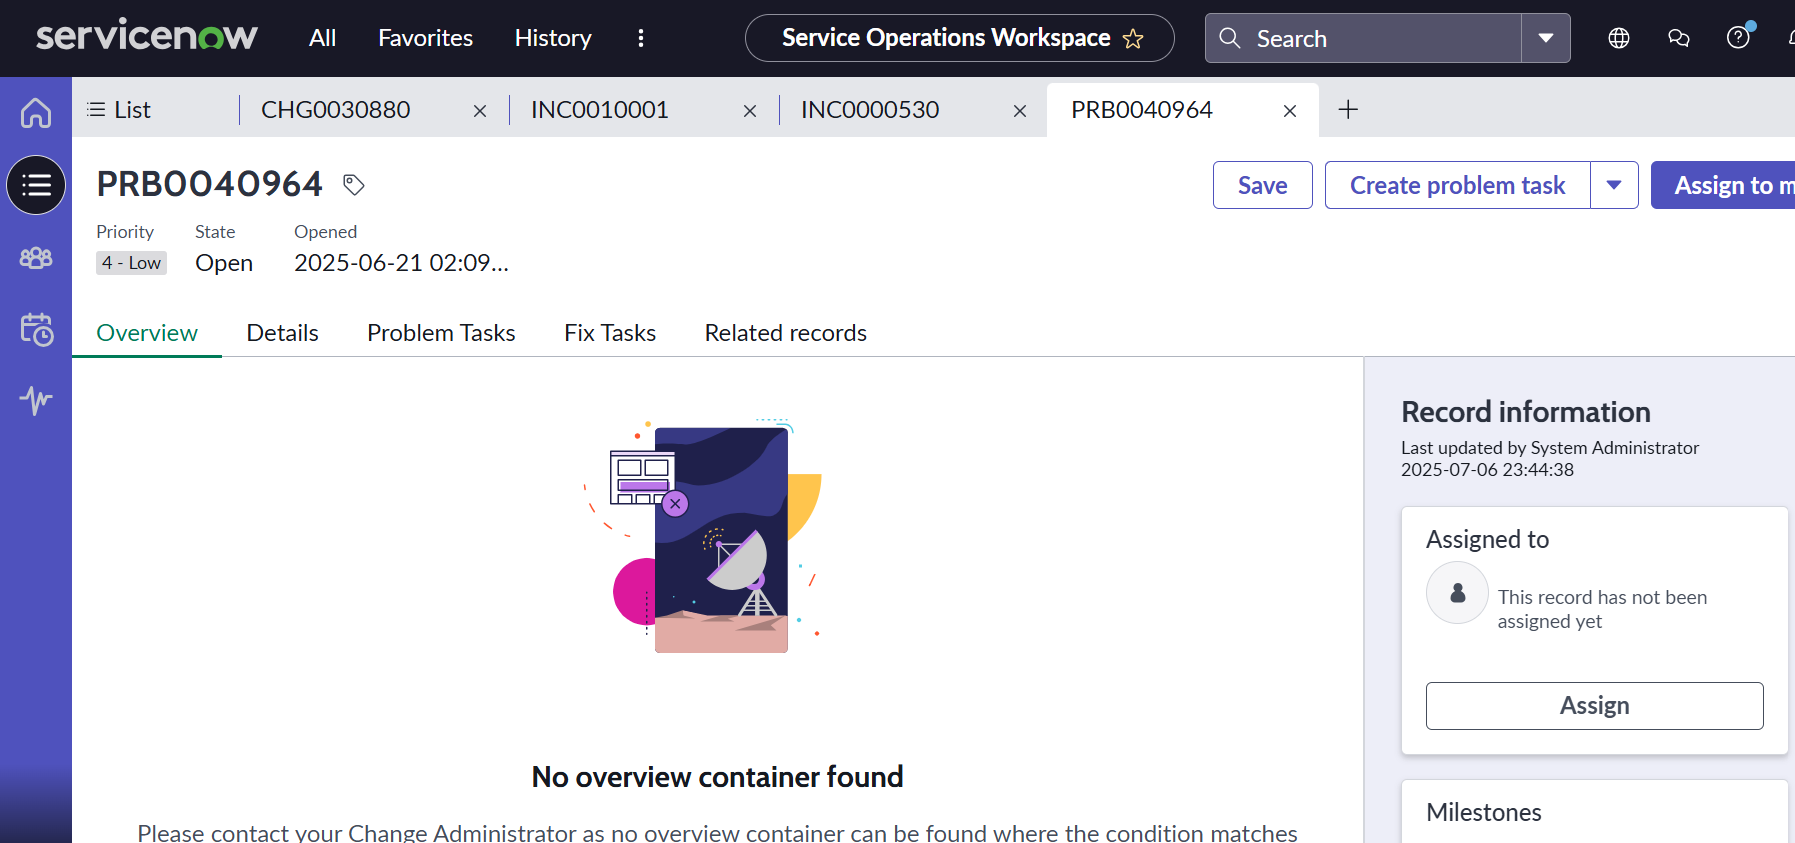
Task: Switch to the List tab
Action: 119,110
